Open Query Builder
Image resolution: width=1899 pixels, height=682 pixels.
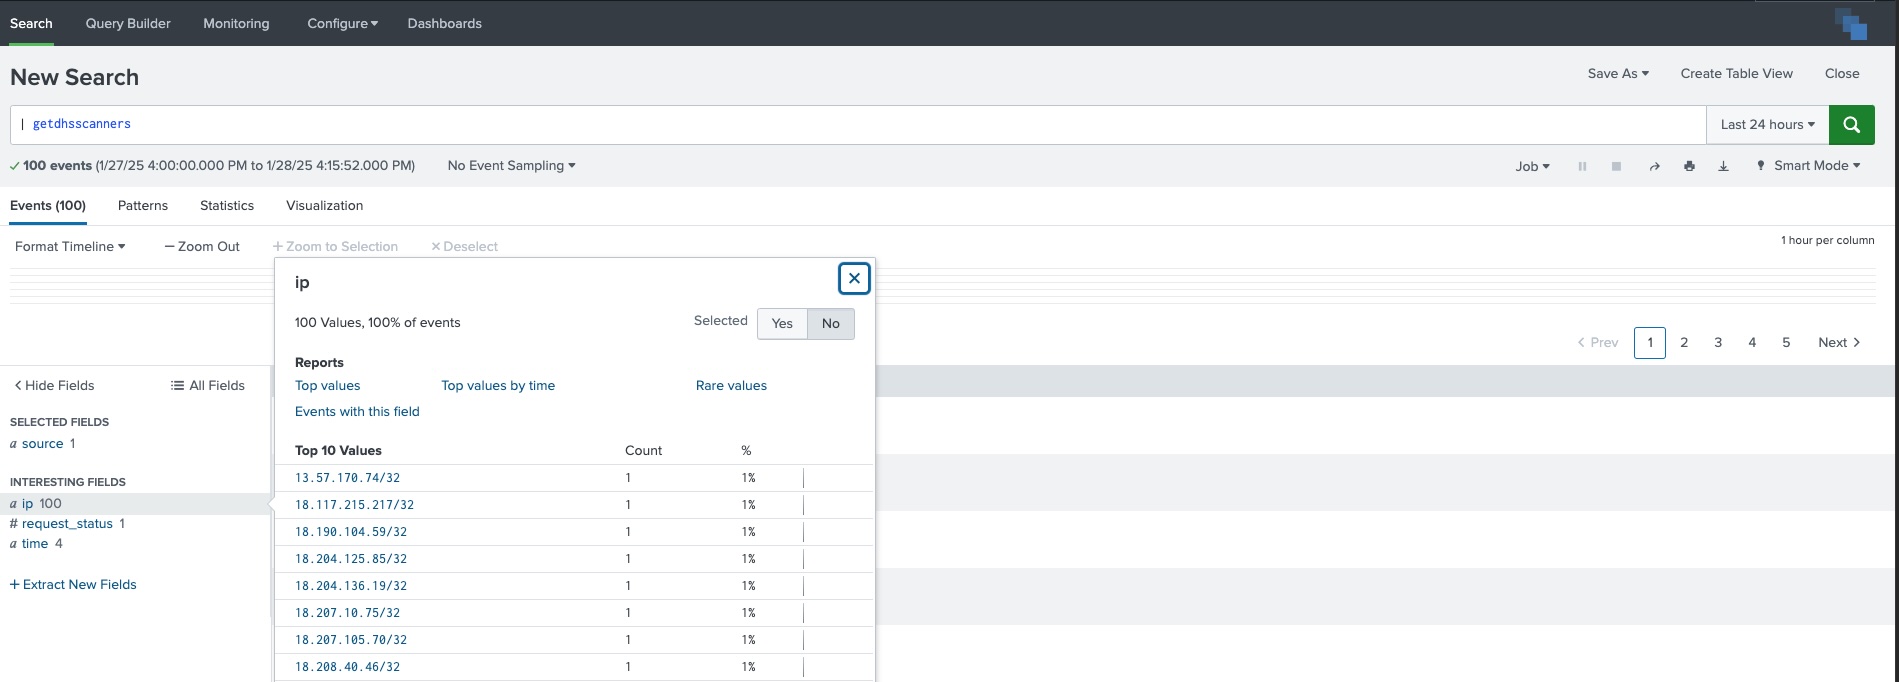coord(128,23)
